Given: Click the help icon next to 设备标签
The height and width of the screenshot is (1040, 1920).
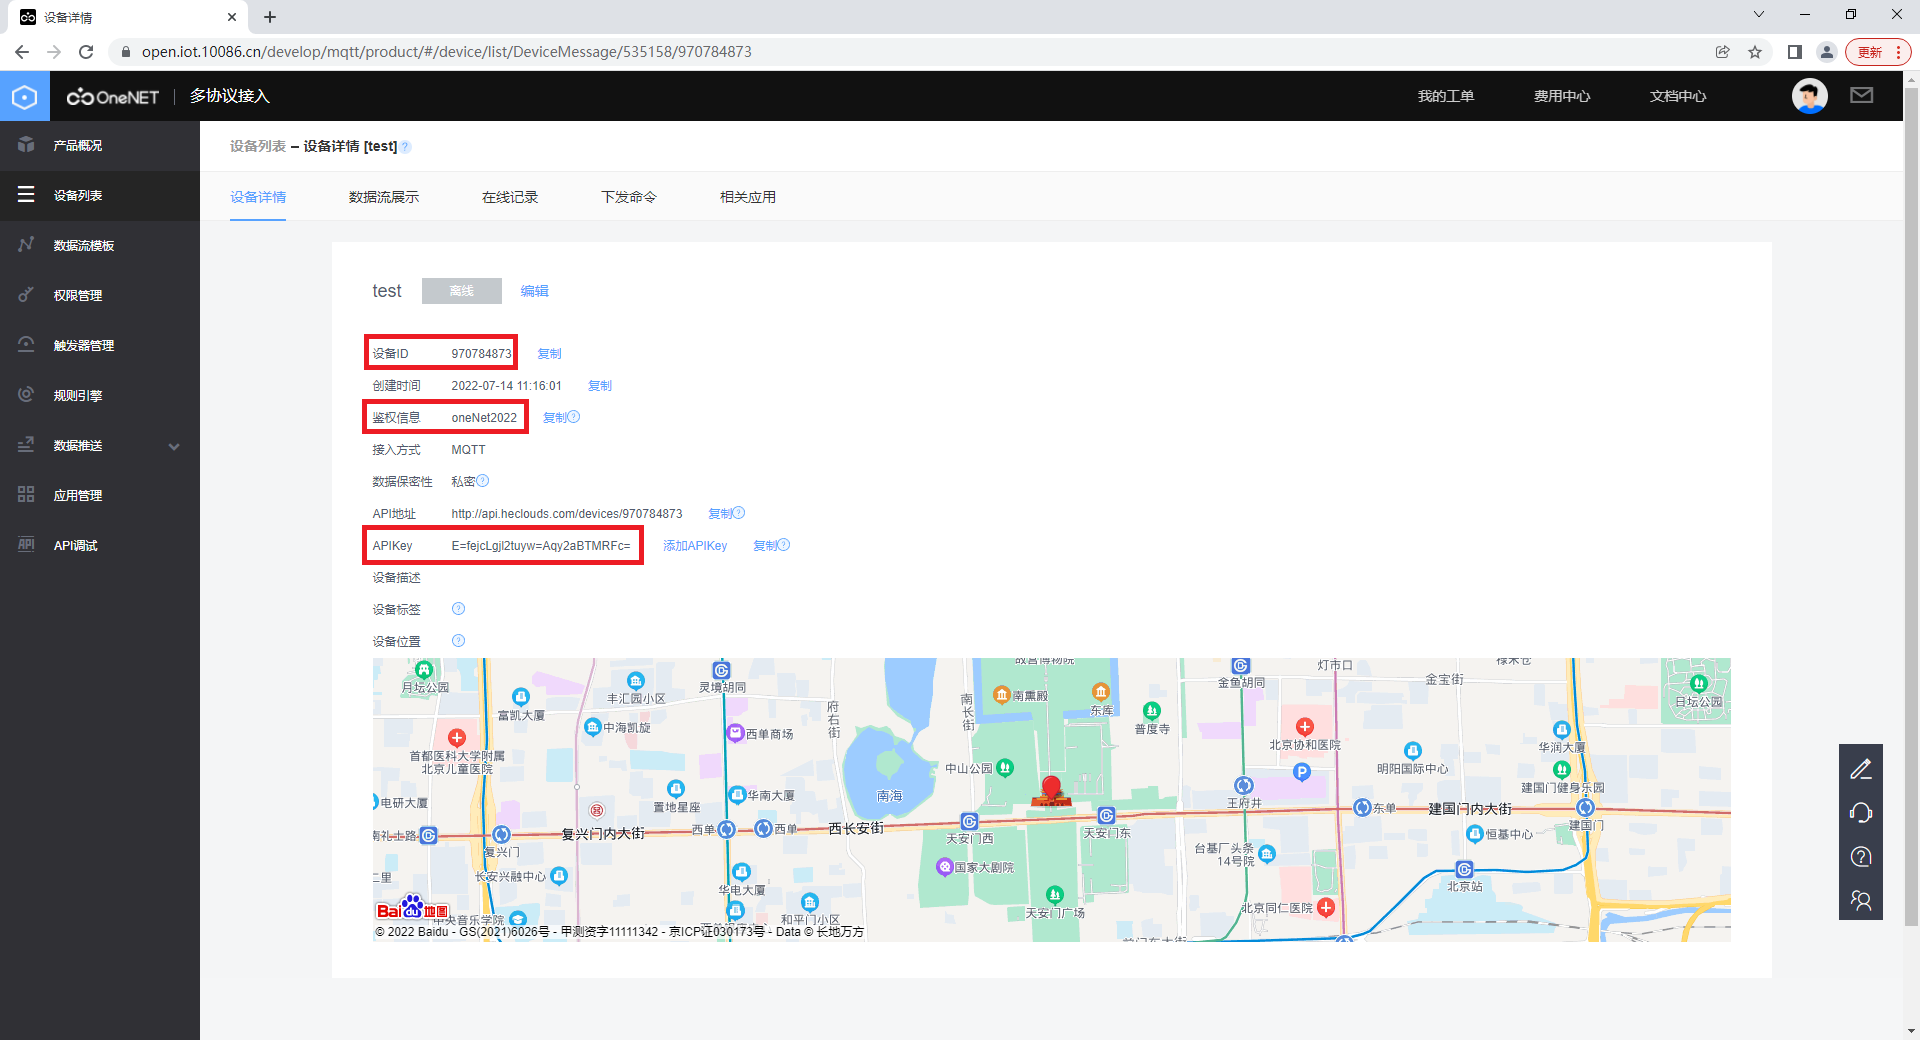Looking at the screenshot, I should click(458, 609).
